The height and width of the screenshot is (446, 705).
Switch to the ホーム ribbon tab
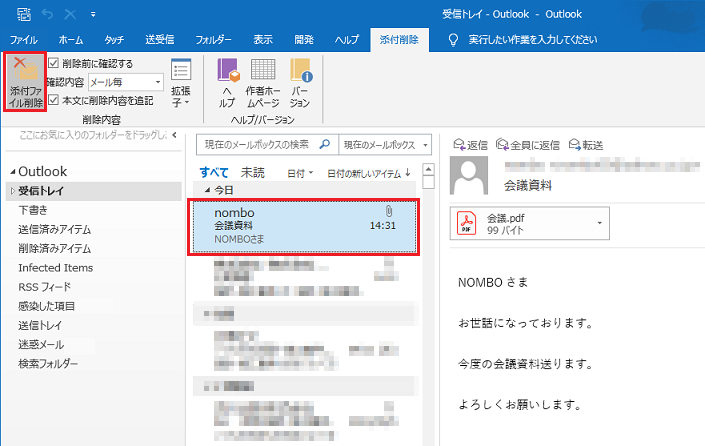[71, 39]
